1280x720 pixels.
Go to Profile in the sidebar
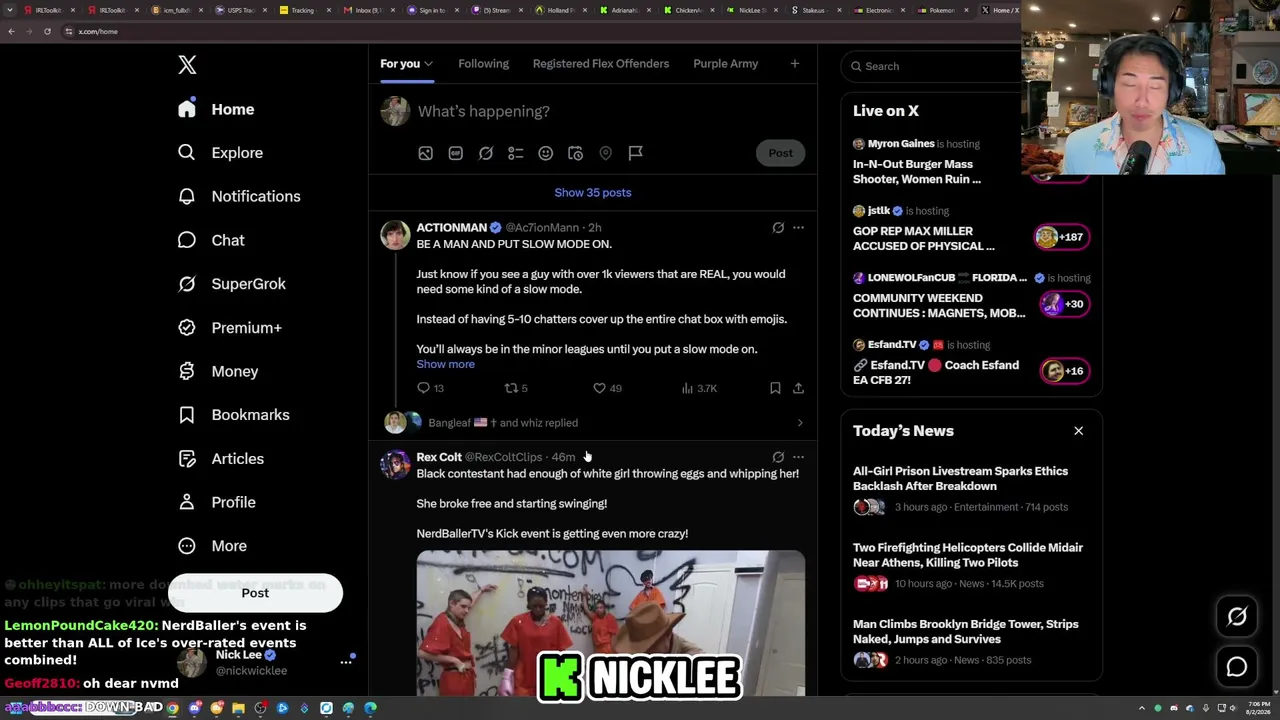[217, 502]
